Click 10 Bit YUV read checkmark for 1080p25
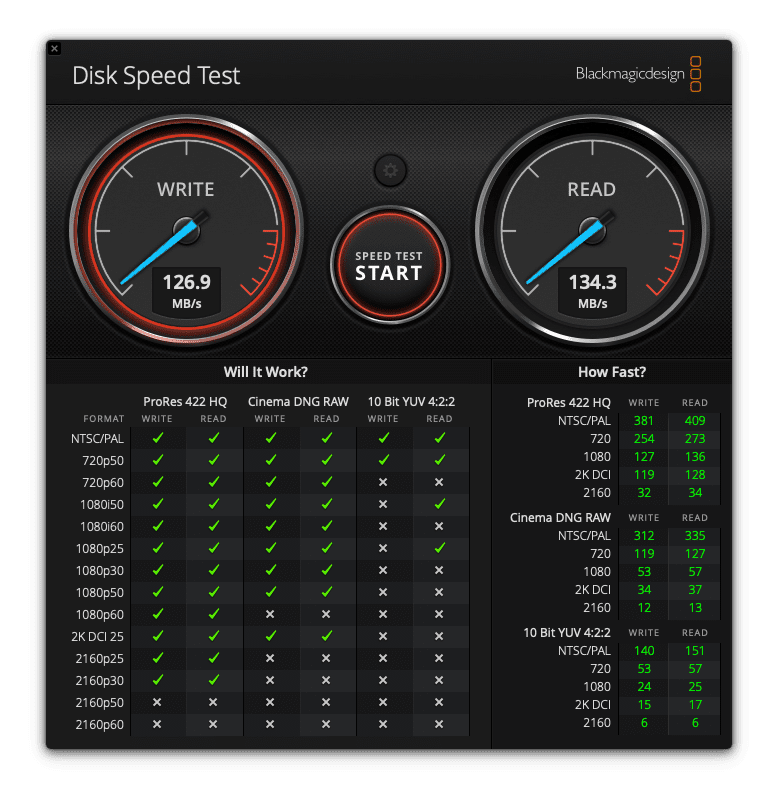778x802 pixels. tap(439, 548)
